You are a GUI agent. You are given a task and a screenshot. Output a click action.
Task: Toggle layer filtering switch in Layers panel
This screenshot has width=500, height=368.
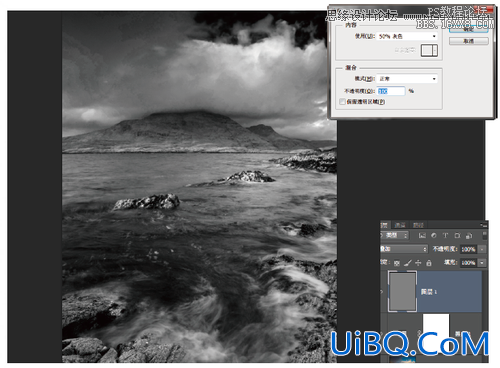coord(485,236)
